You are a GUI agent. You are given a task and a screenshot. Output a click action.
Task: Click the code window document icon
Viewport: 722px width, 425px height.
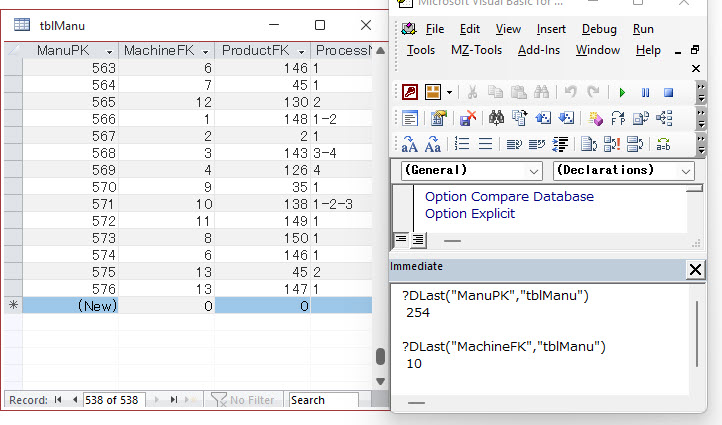[x=410, y=119]
